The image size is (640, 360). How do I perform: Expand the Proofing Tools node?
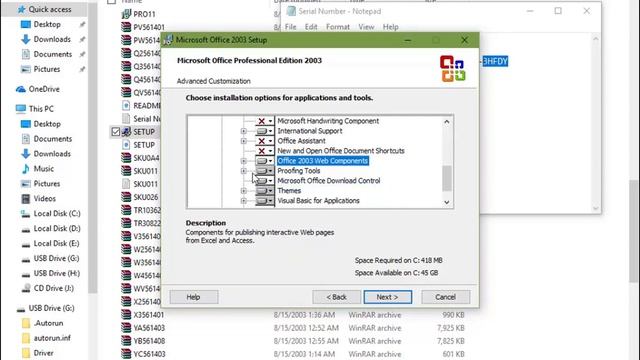pyautogui.click(x=244, y=171)
